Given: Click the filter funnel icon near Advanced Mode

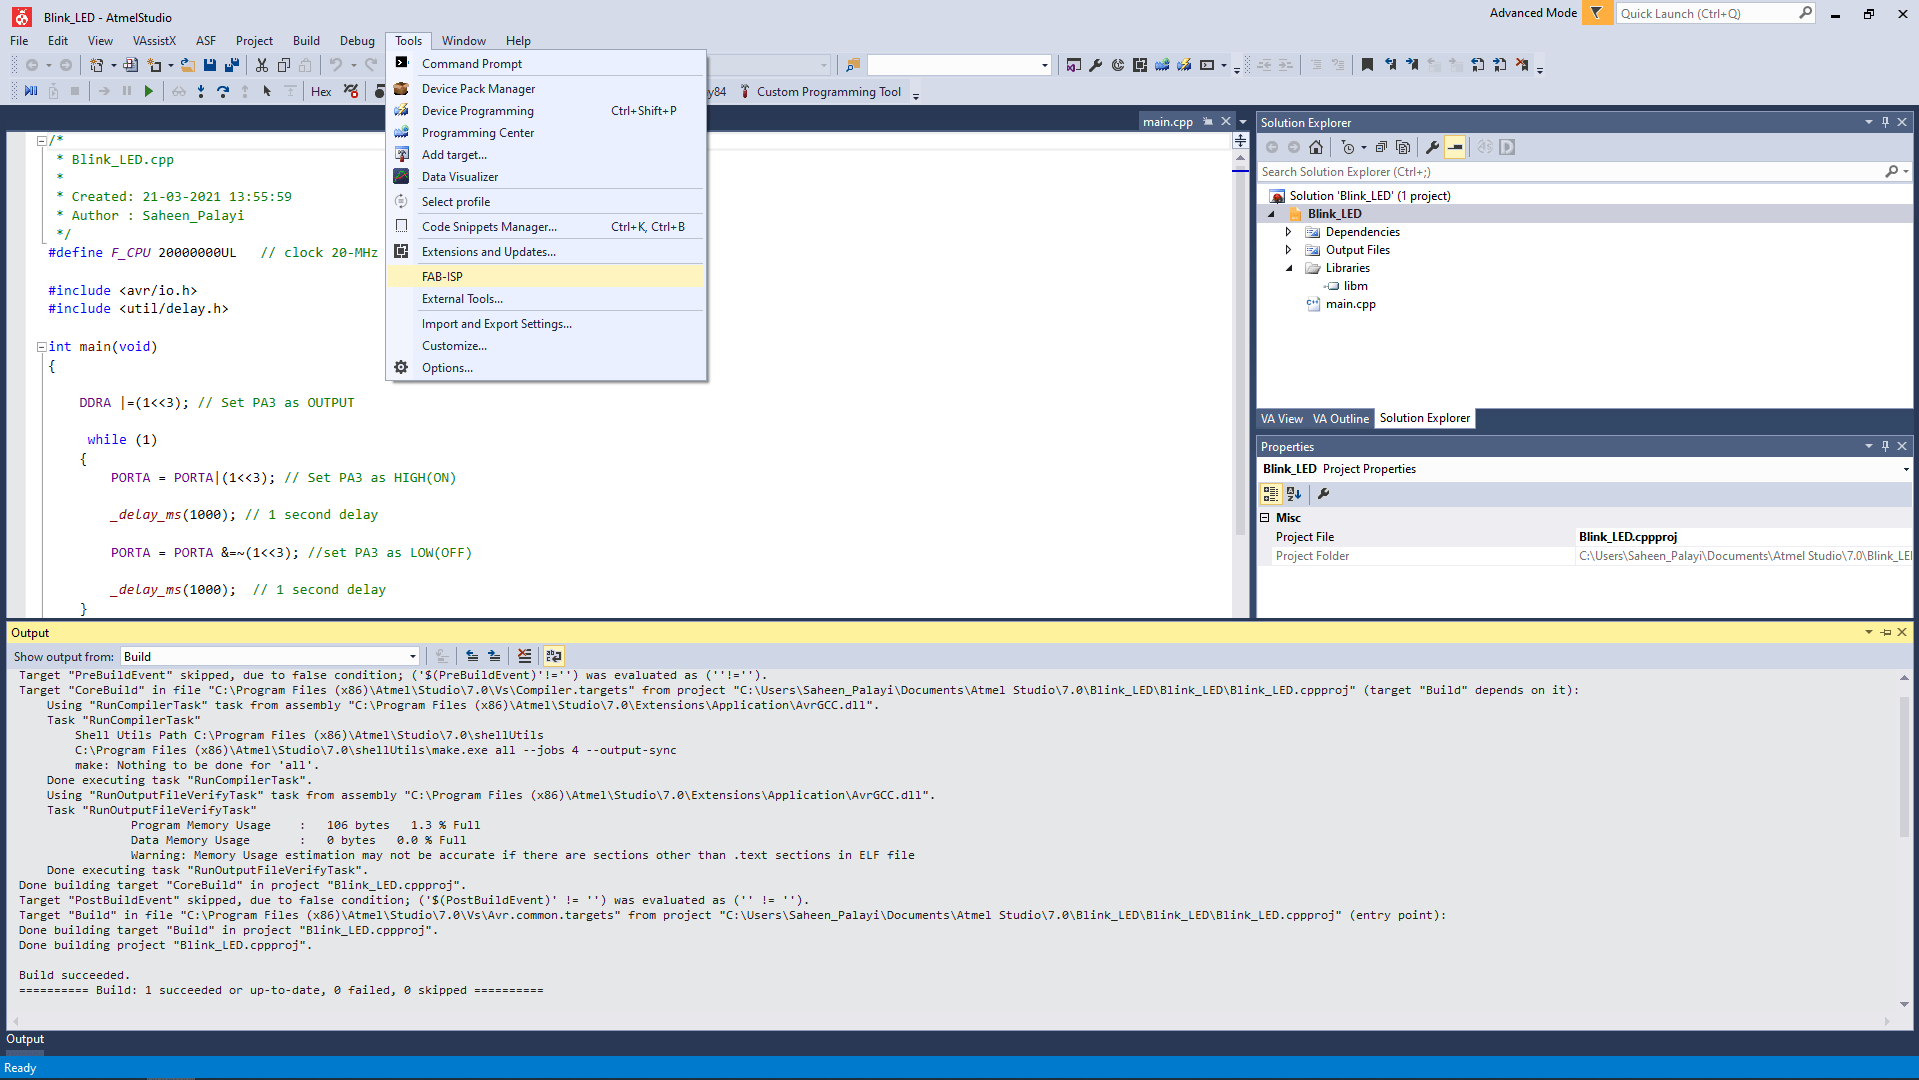Looking at the screenshot, I should 1597,13.
